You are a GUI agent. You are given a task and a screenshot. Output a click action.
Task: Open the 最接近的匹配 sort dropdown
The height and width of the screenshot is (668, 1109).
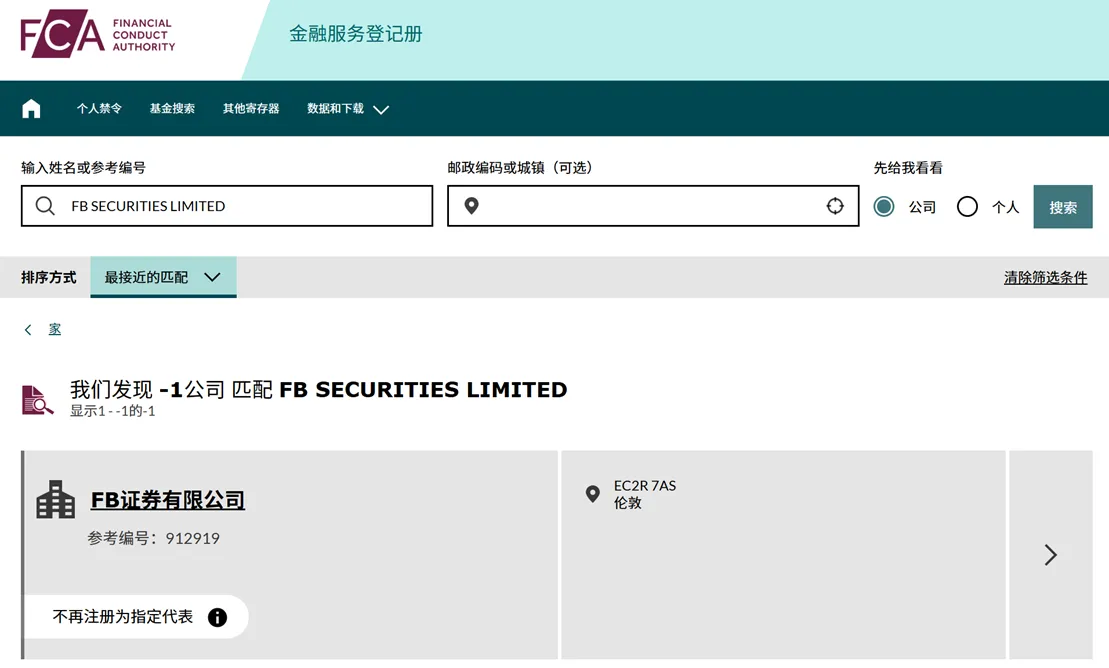click(x=163, y=277)
